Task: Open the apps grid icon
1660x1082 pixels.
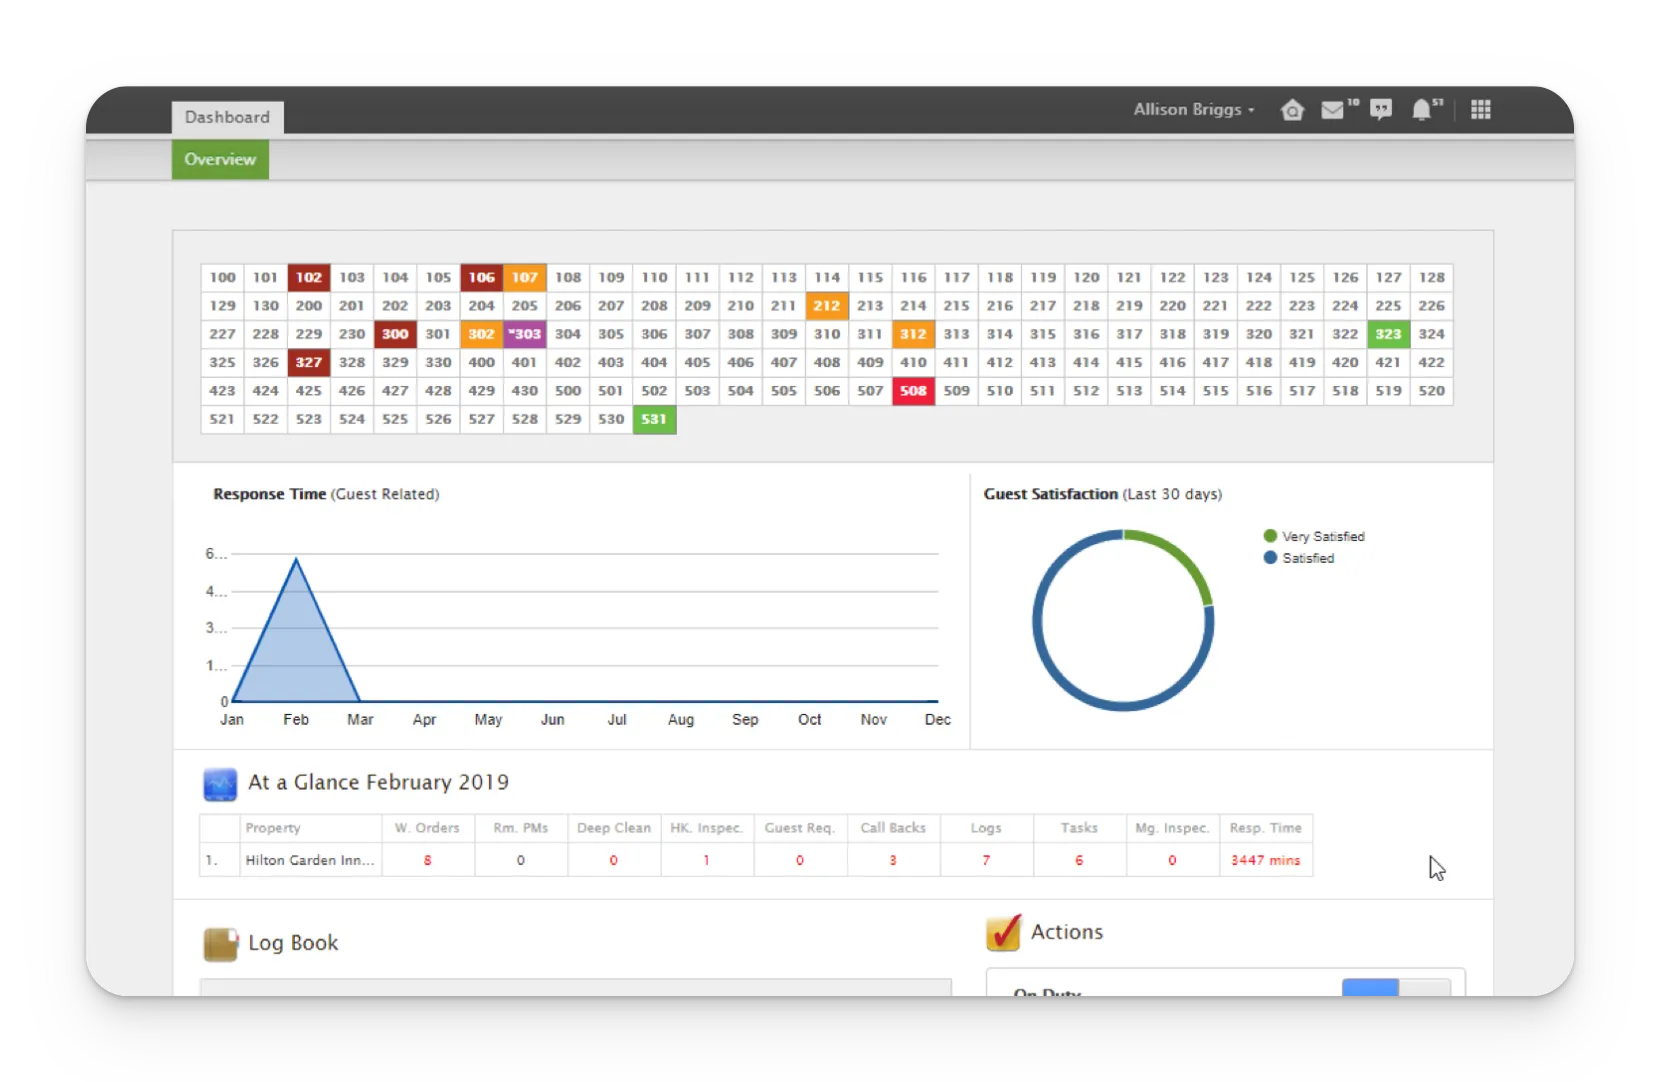Action: (x=1481, y=110)
